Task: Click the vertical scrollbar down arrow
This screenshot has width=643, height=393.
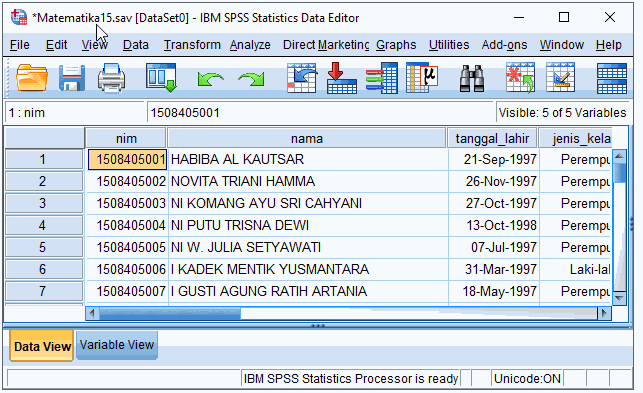Action: tap(619, 298)
